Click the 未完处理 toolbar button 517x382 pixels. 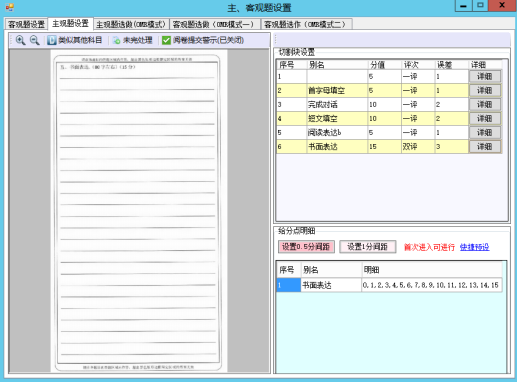(133, 40)
